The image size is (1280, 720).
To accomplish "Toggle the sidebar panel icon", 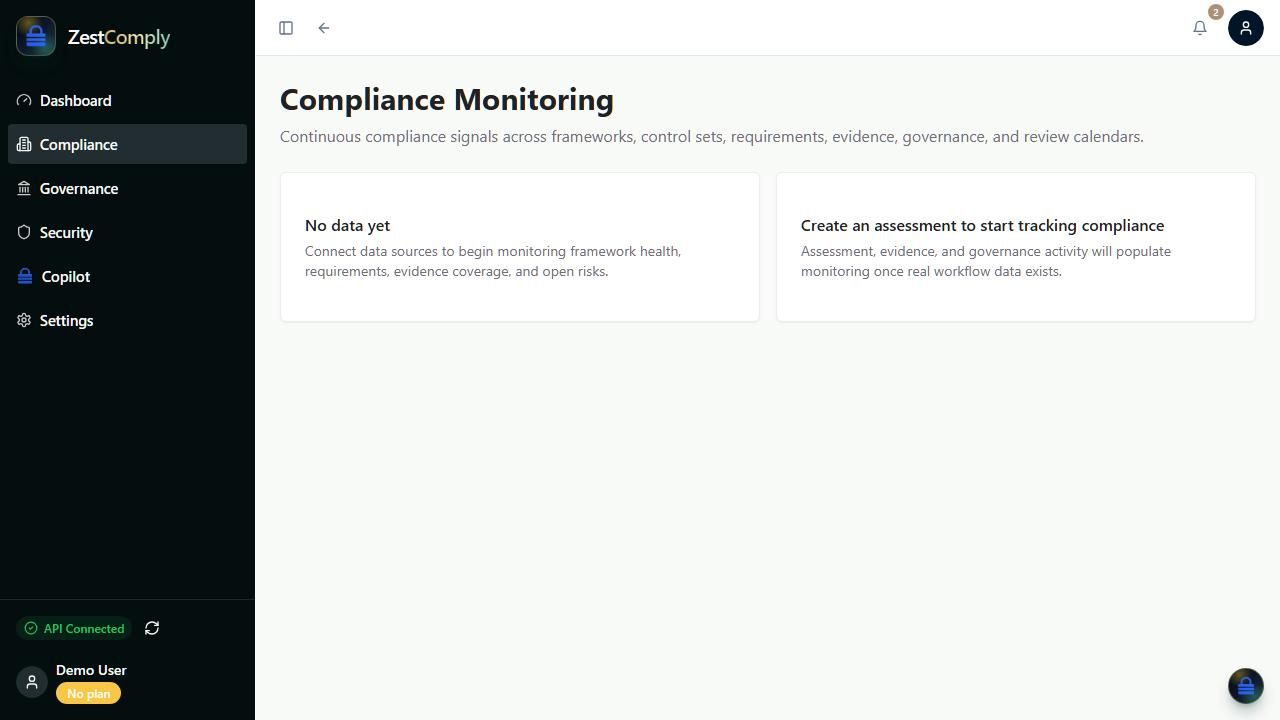I will (x=286, y=28).
